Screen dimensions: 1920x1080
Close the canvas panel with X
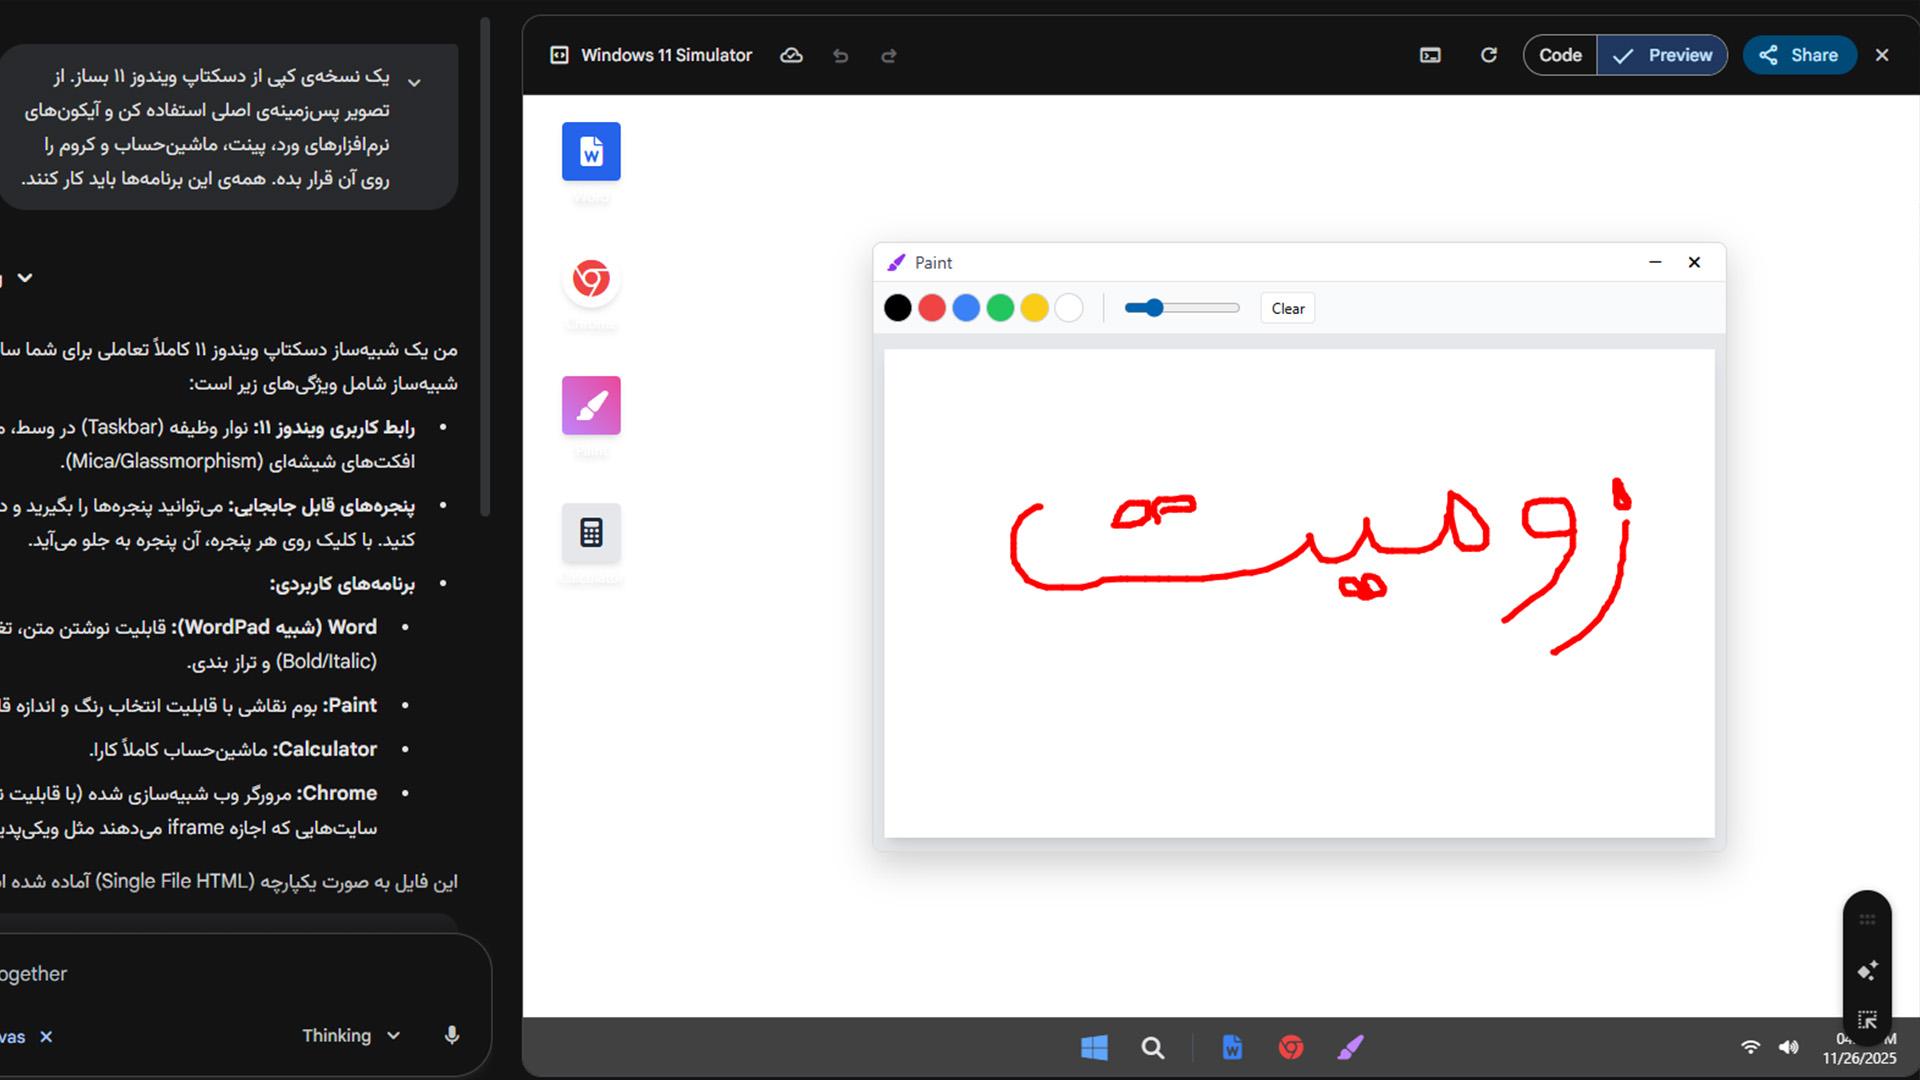[1882, 55]
